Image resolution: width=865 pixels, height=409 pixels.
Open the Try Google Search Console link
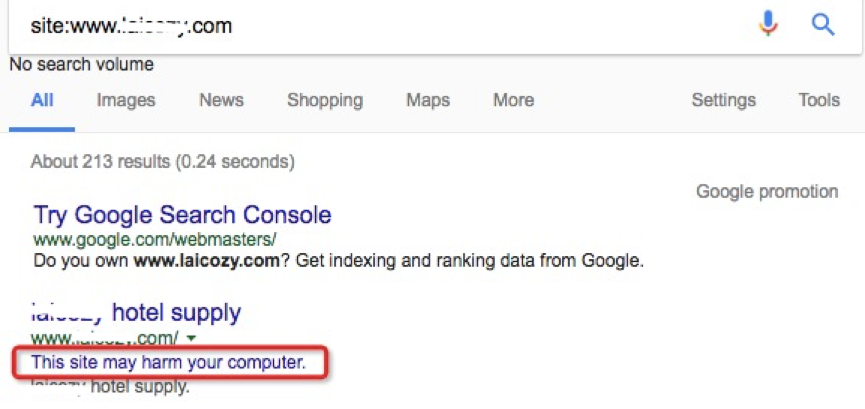pyautogui.click(x=182, y=214)
